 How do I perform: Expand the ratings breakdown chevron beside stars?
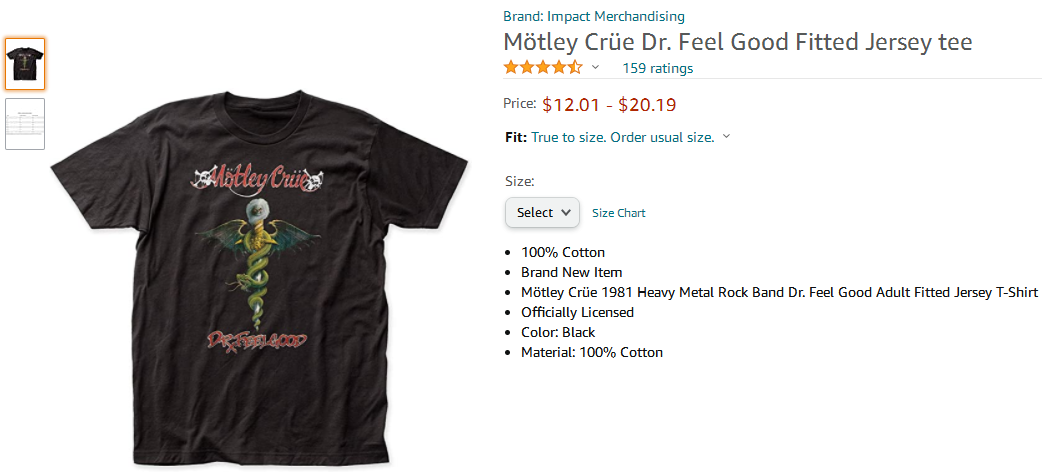[x=595, y=67]
